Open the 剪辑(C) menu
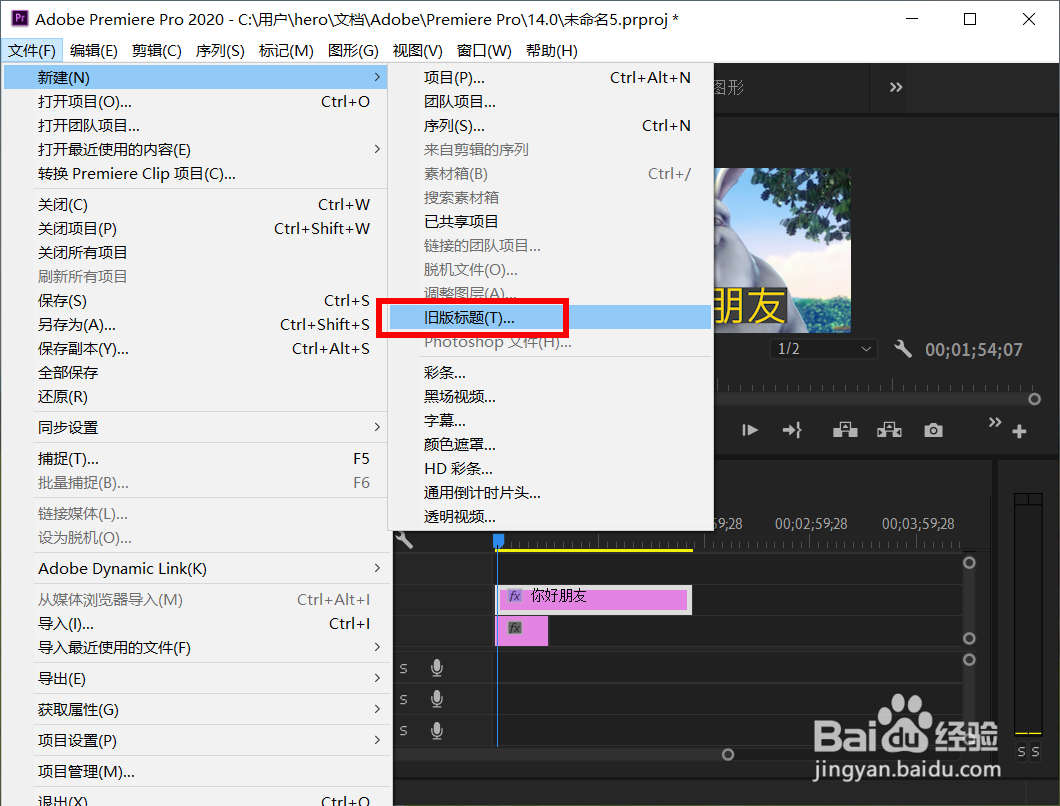The image size is (1060, 806). [157, 51]
